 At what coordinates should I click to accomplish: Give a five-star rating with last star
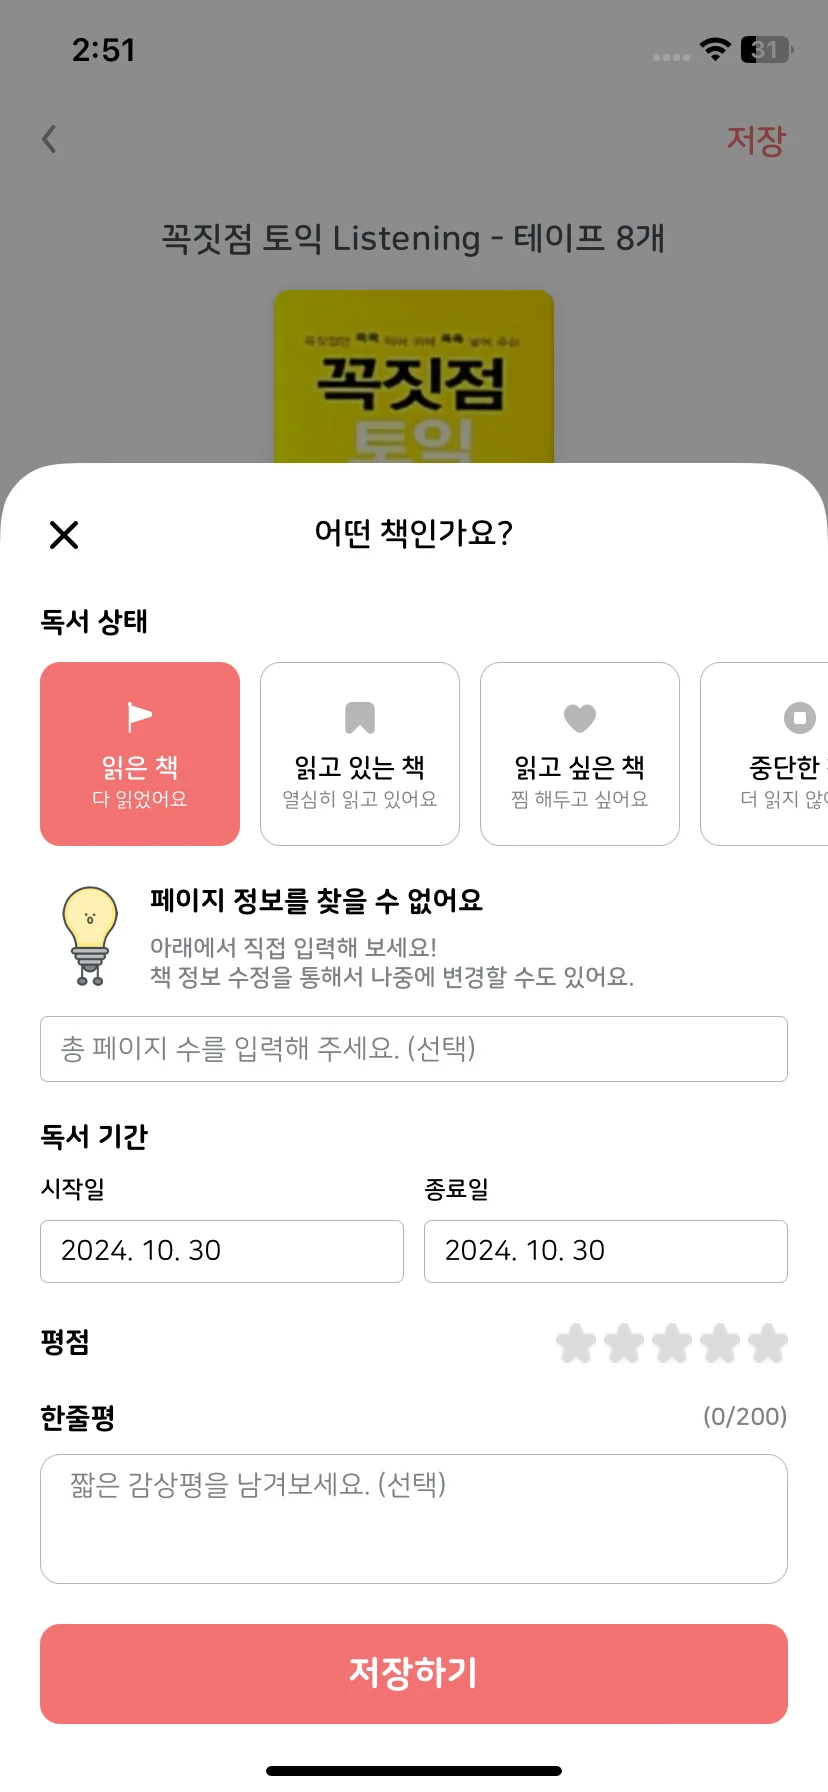[x=767, y=1343]
